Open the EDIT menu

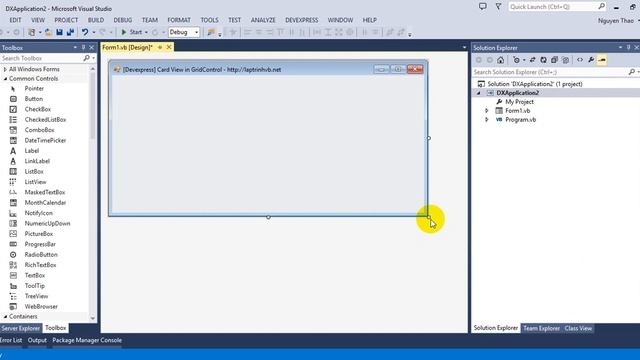(x=15, y=20)
